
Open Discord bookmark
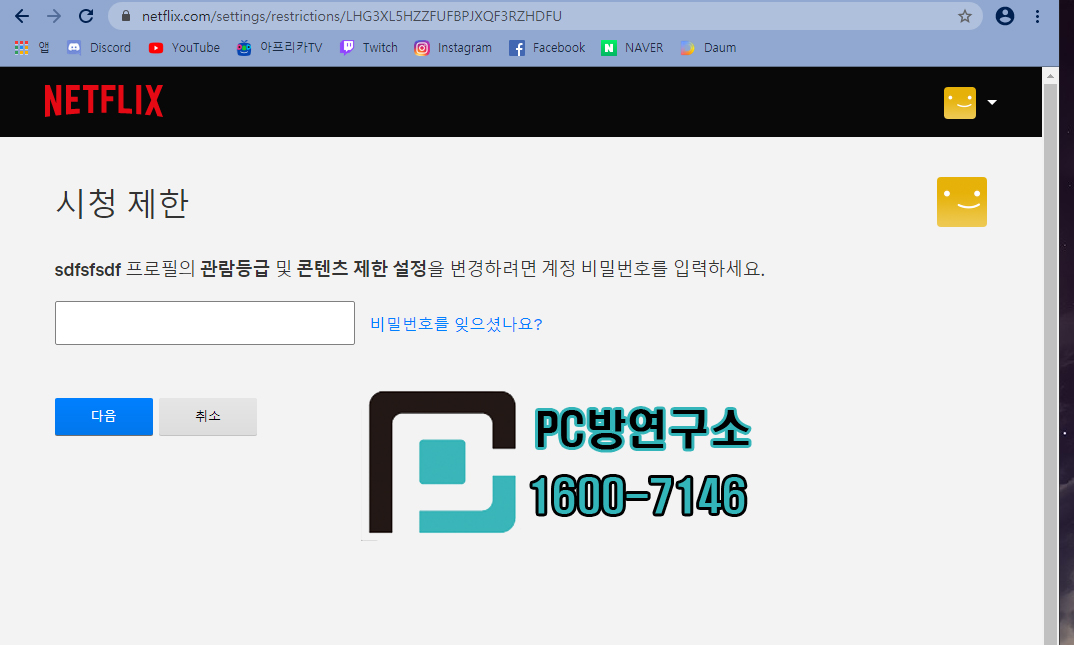(x=99, y=48)
